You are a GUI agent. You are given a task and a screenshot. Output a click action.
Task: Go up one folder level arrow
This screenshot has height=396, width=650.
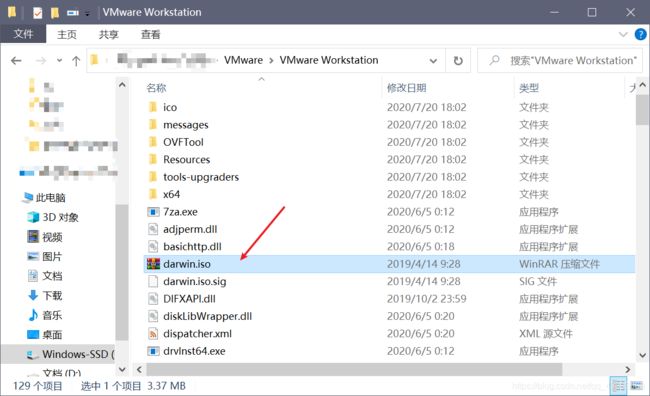click(x=76, y=61)
